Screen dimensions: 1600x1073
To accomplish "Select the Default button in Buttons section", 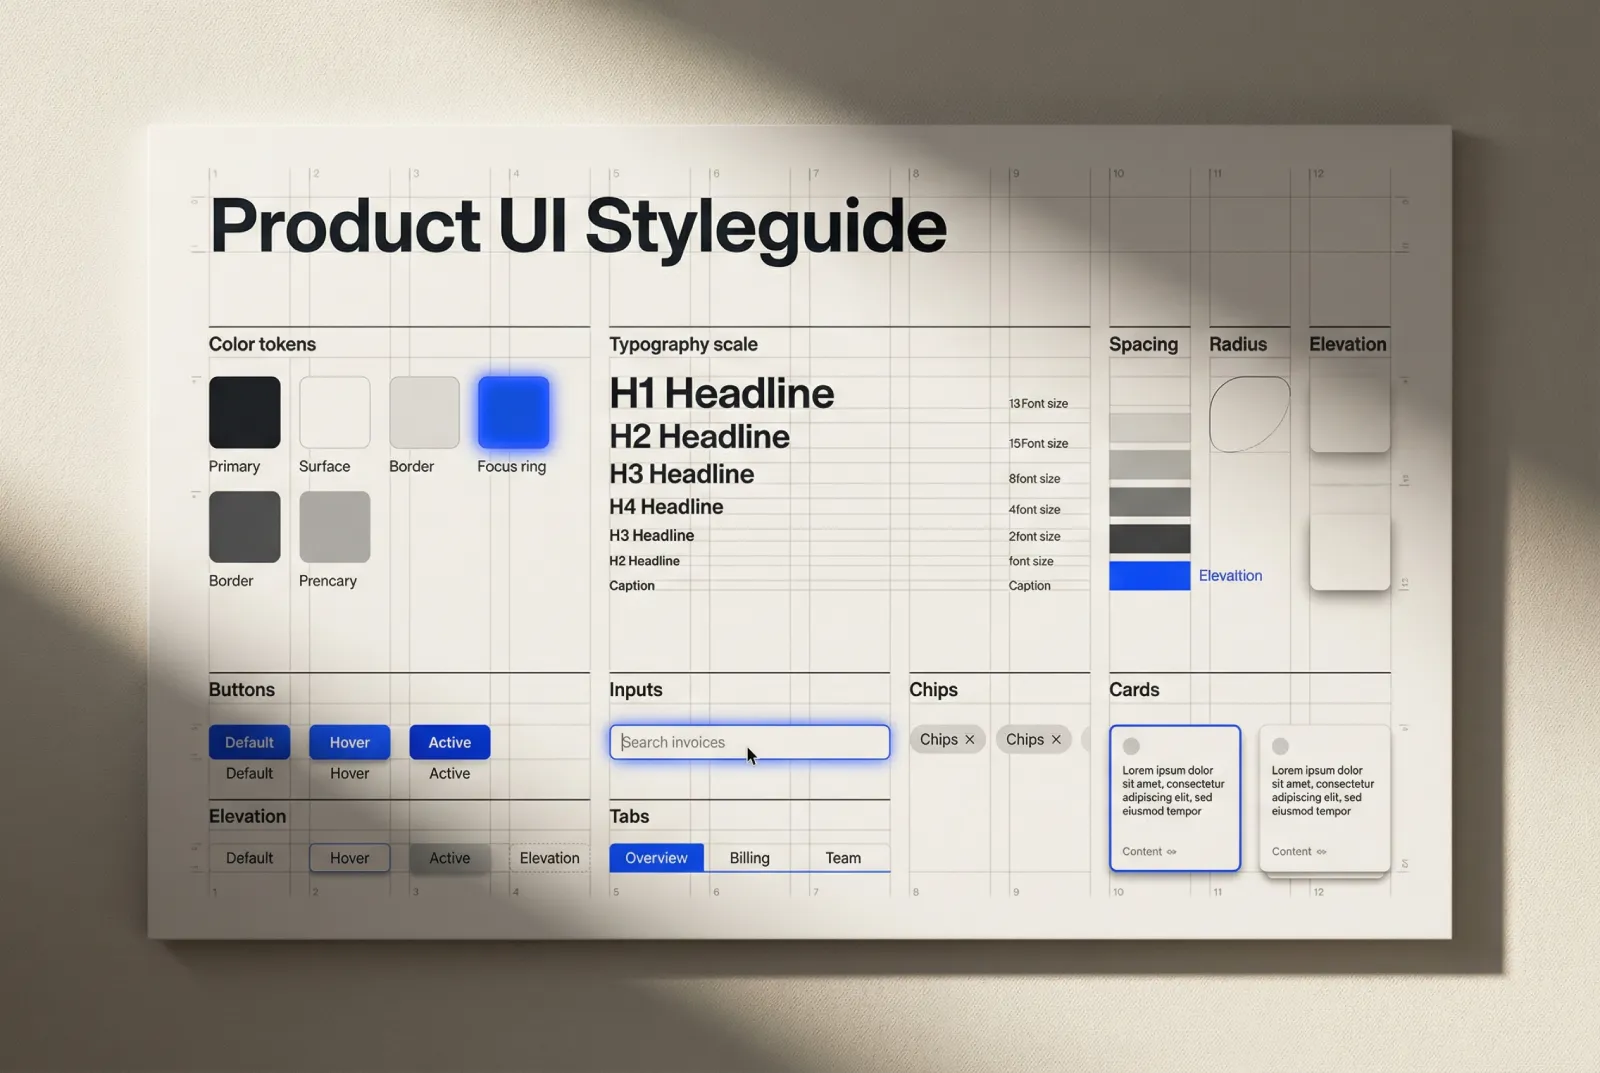I will (x=249, y=742).
